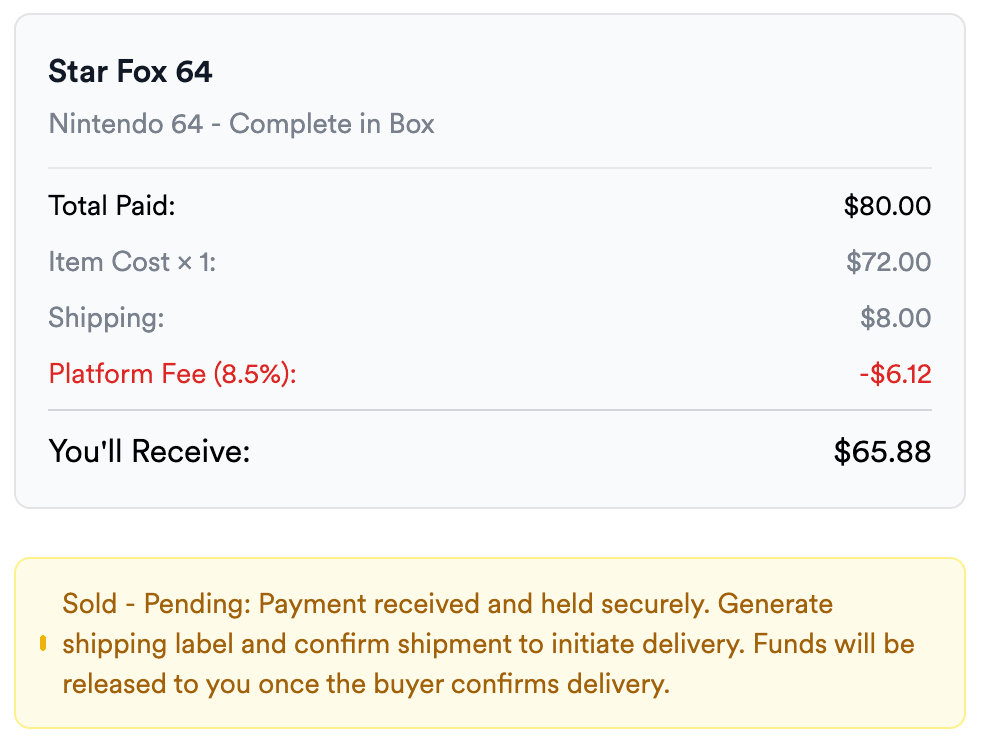
Task: Click the Nintendo 64 - Complete in Box subtitle
Action: [x=241, y=124]
